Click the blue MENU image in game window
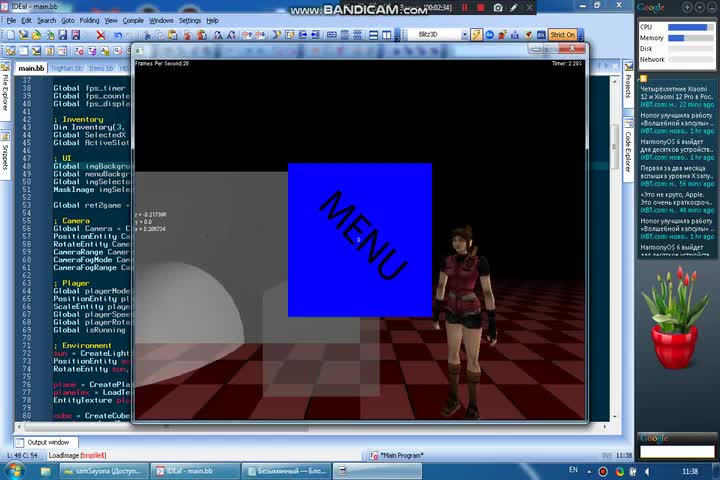The image size is (720, 480). (360, 240)
